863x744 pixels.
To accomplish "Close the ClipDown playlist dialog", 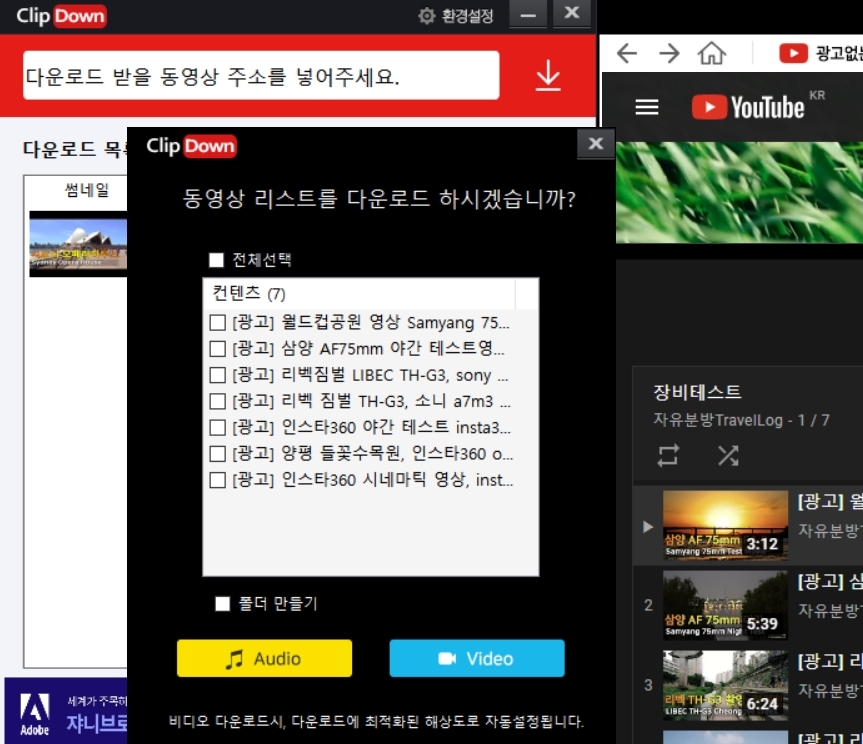I will click(x=596, y=144).
